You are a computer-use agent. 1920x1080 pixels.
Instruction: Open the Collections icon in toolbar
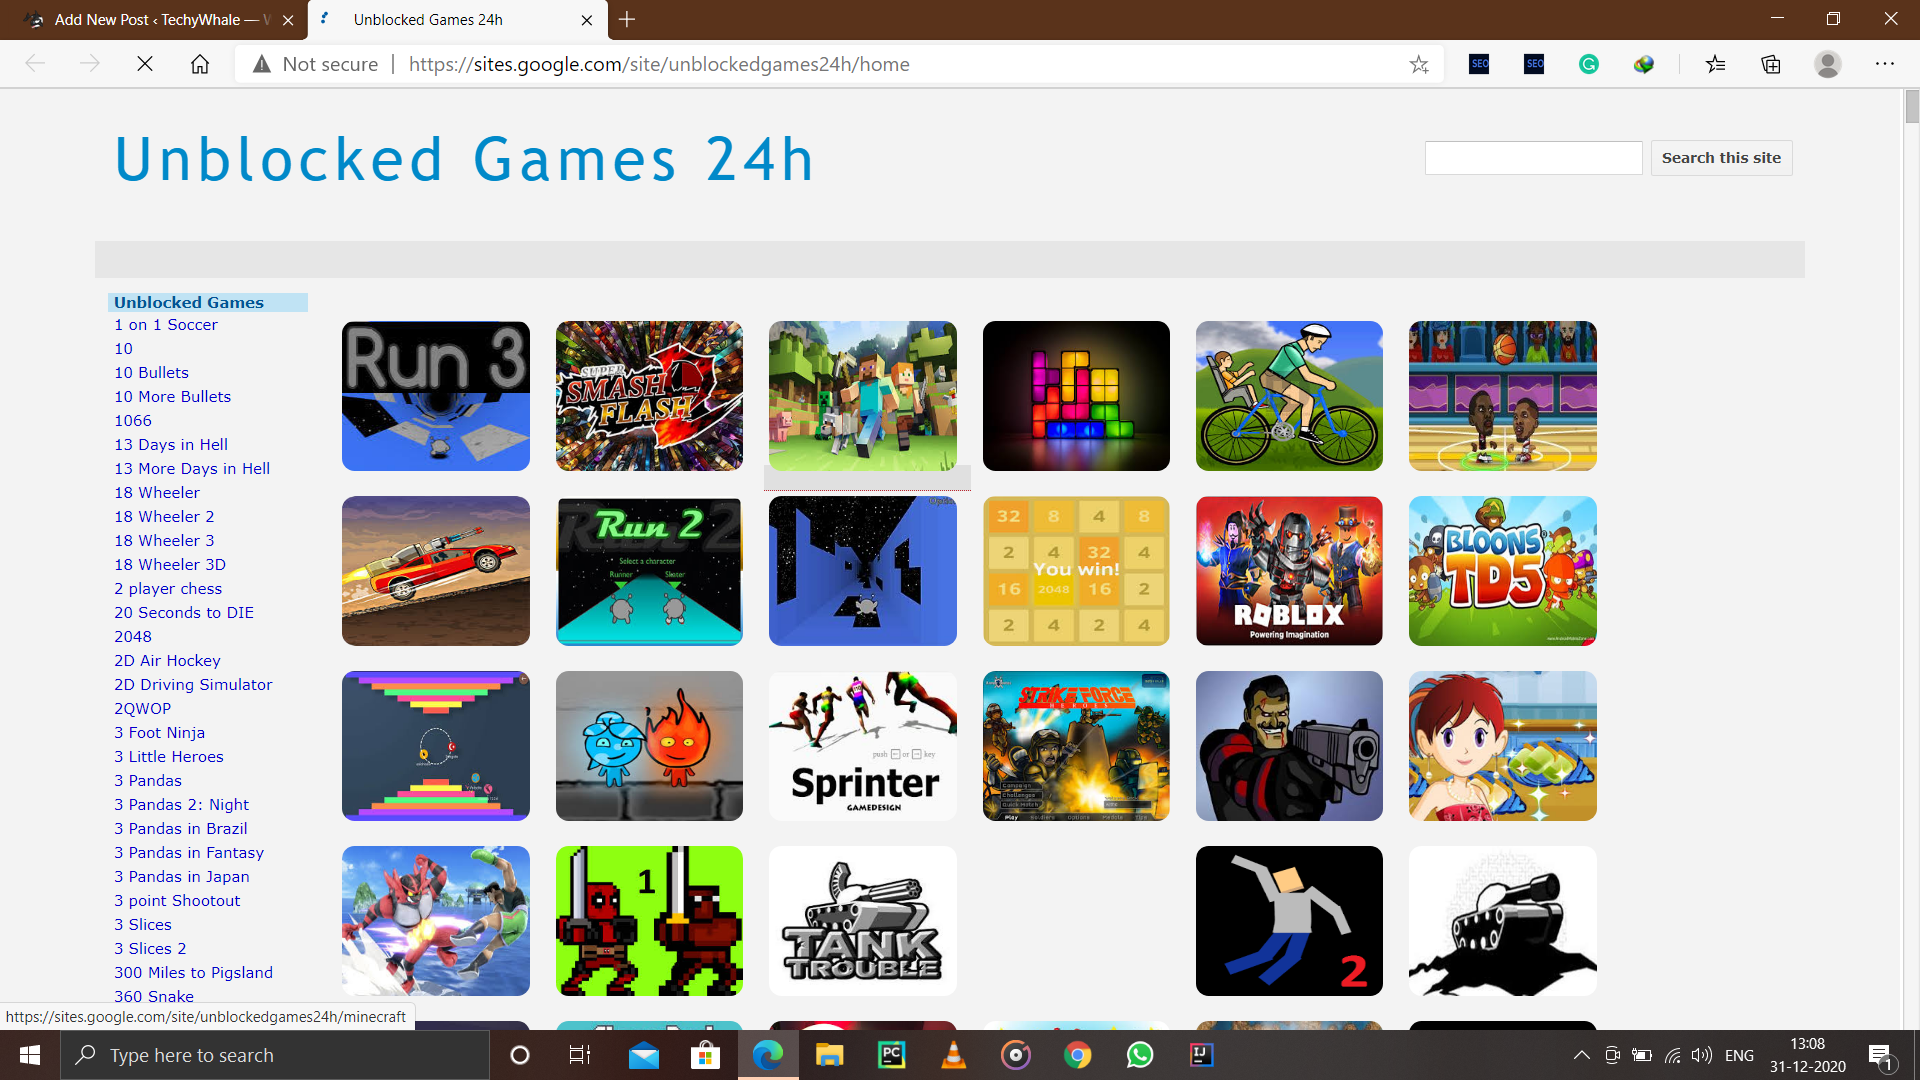click(1771, 64)
